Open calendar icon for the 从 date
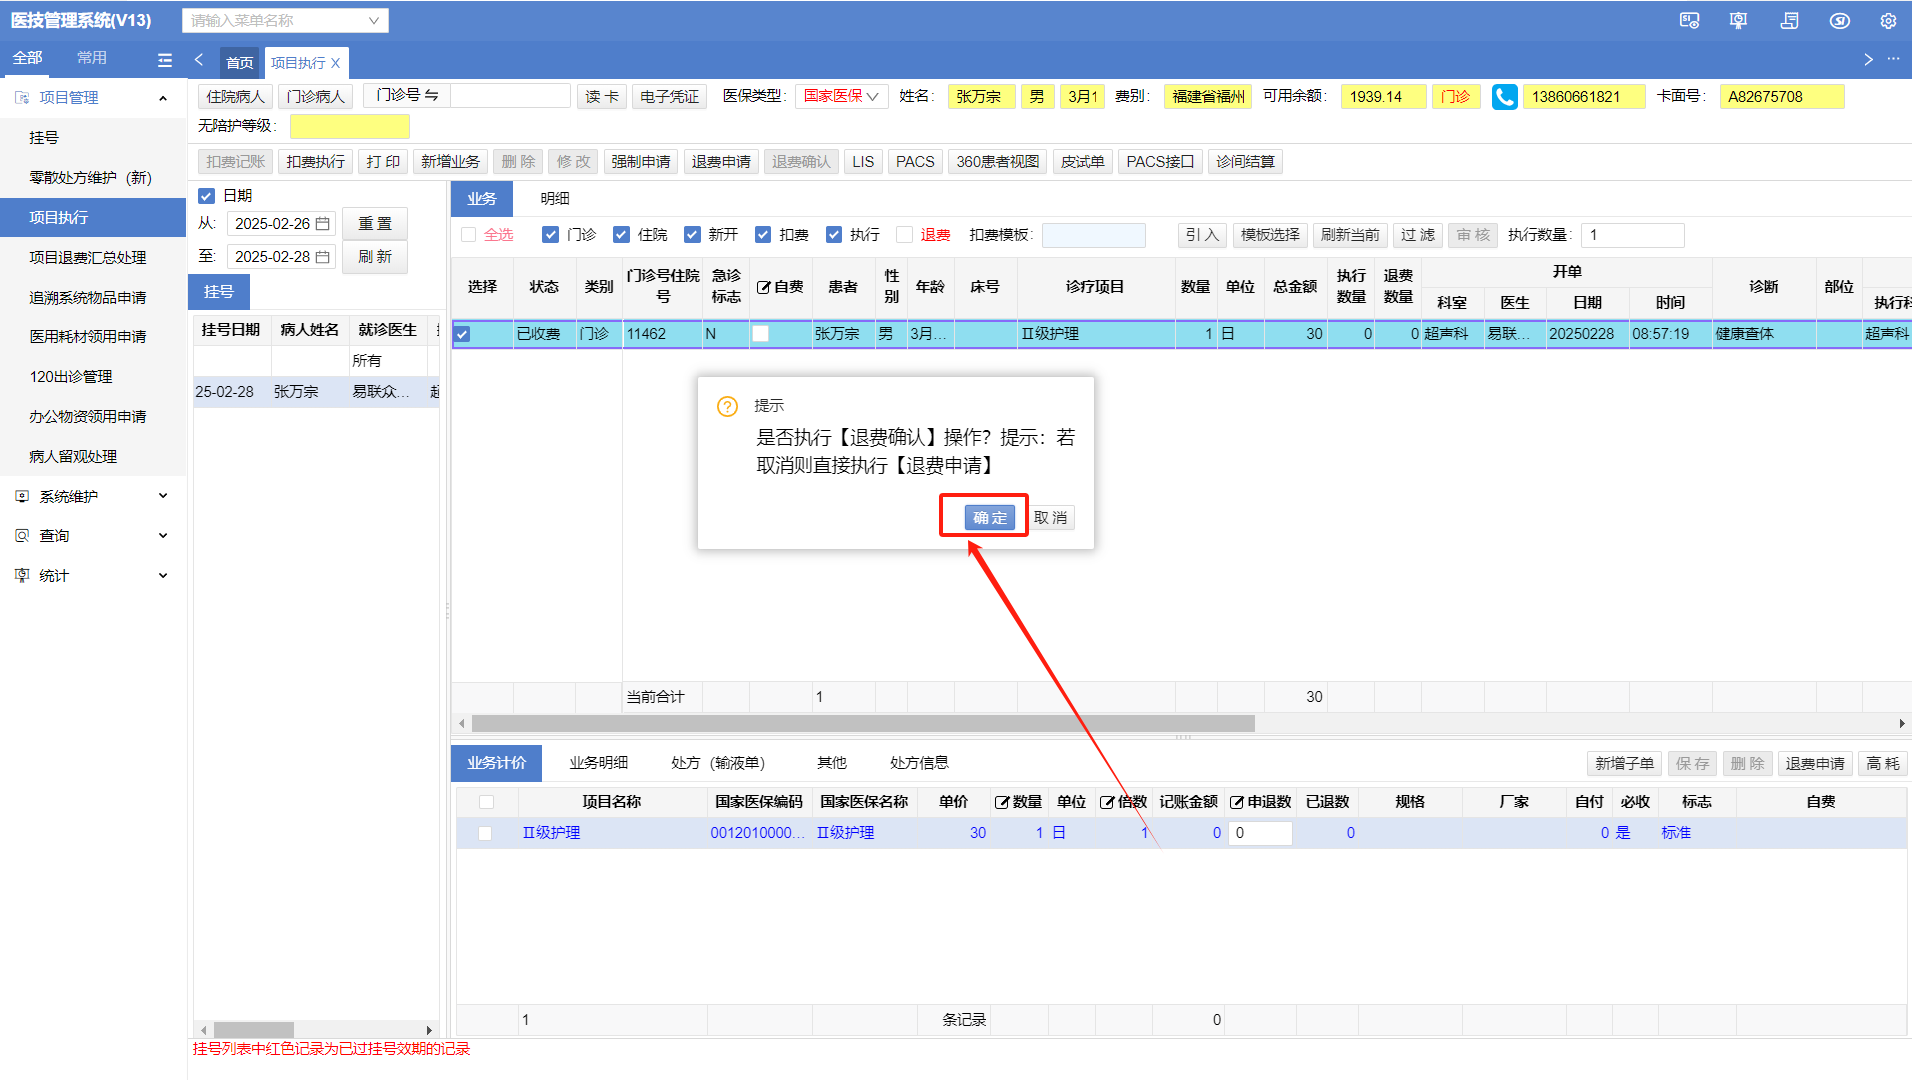The height and width of the screenshot is (1080, 1912). [323, 224]
